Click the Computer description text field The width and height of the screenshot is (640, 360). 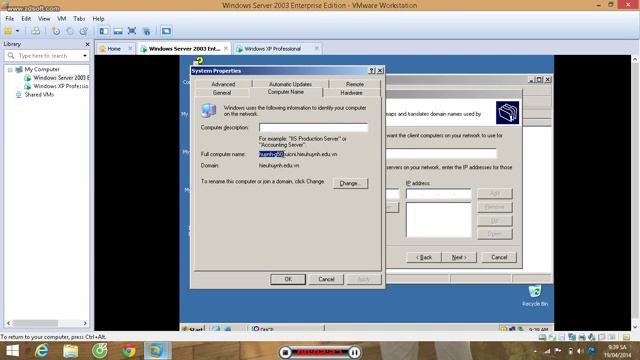tap(313, 128)
